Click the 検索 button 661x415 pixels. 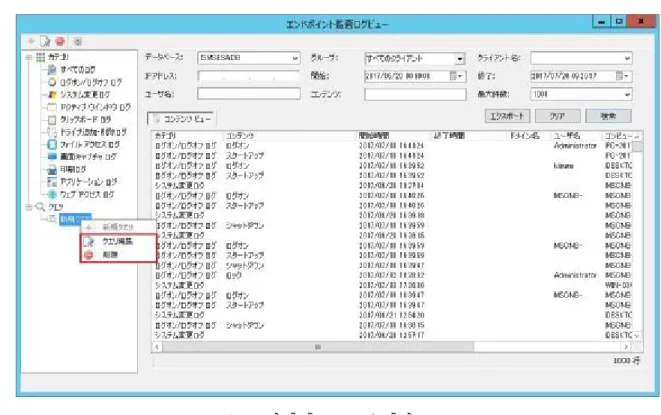pyautogui.click(x=608, y=116)
